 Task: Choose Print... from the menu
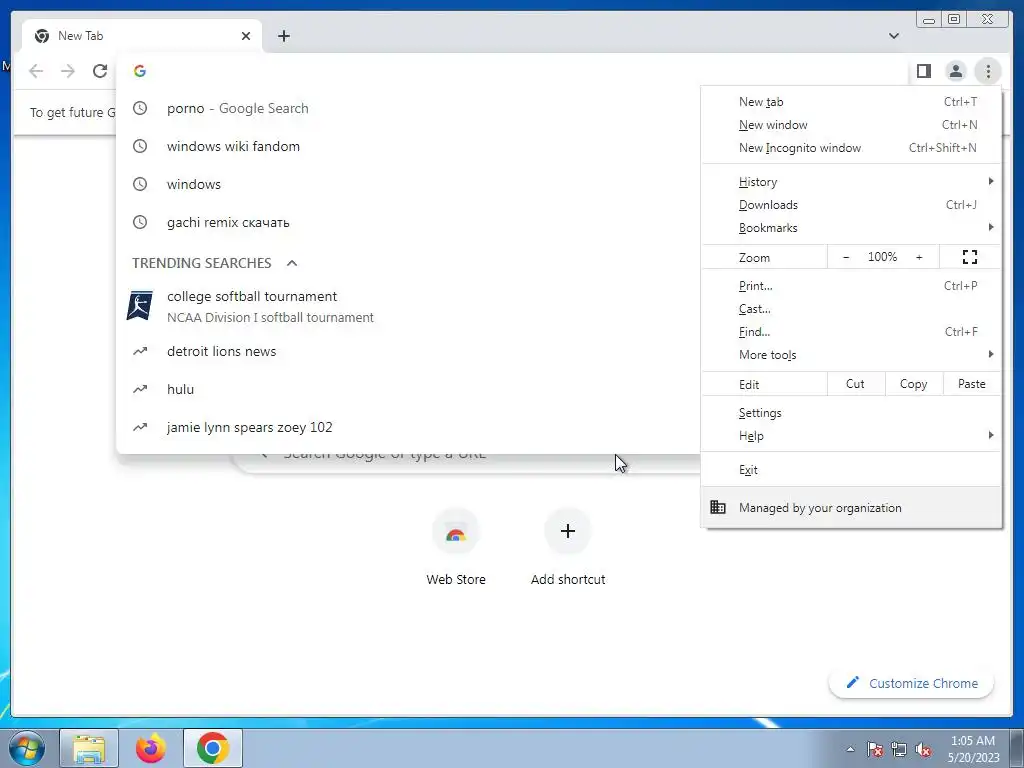(852, 286)
